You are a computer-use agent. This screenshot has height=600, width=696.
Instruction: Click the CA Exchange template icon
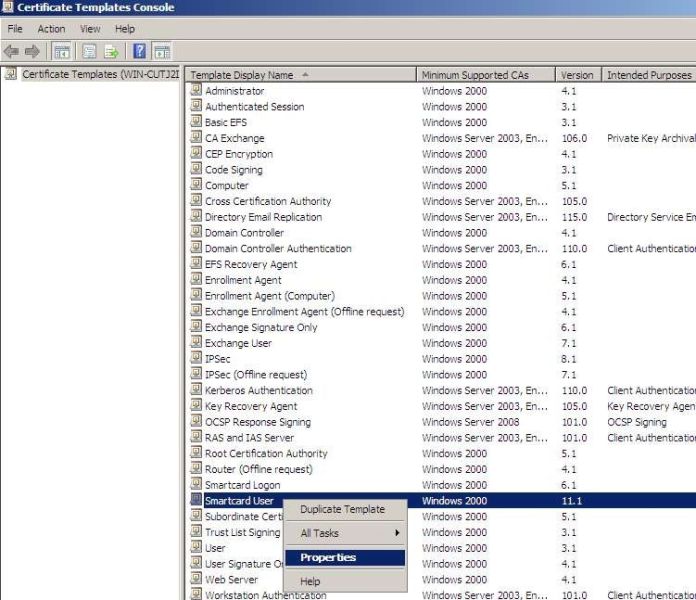[x=196, y=138]
